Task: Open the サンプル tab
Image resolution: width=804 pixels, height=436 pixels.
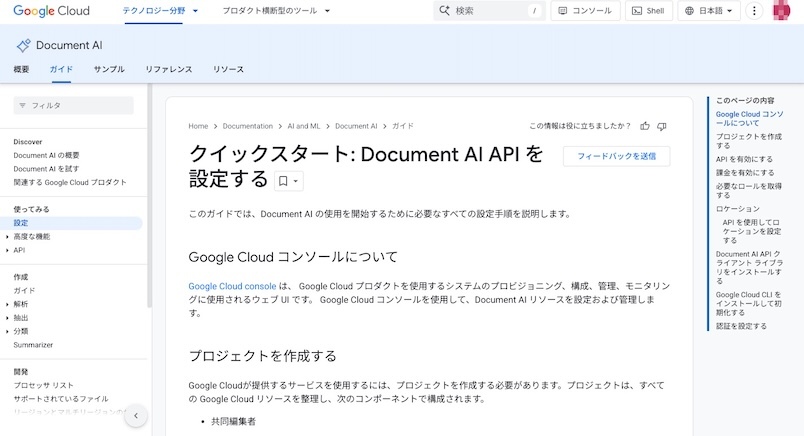Action: [x=109, y=69]
